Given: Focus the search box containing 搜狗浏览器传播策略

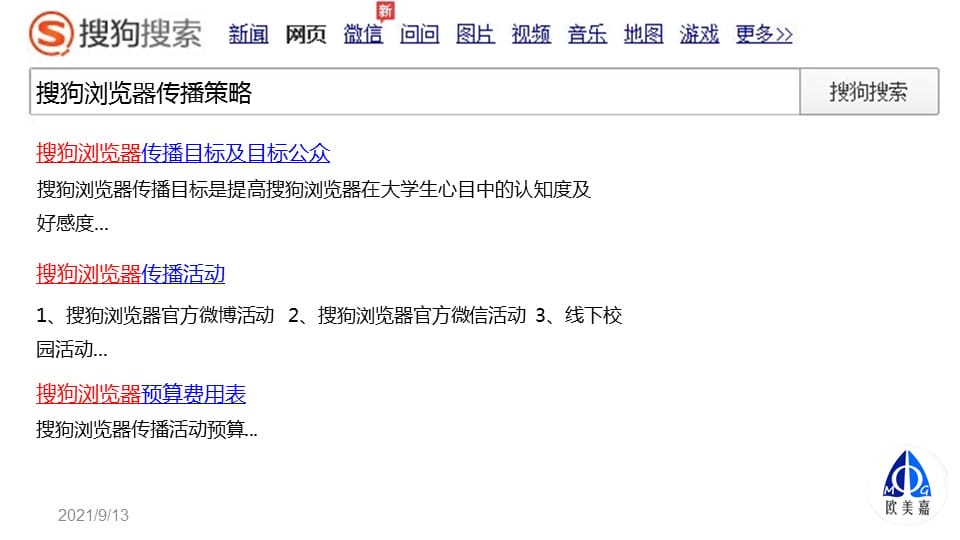Looking at the screenshot, I should click(414, 92).
